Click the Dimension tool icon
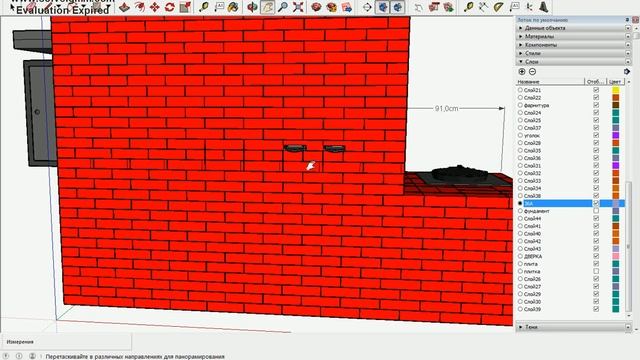 [x=484, y=7]
